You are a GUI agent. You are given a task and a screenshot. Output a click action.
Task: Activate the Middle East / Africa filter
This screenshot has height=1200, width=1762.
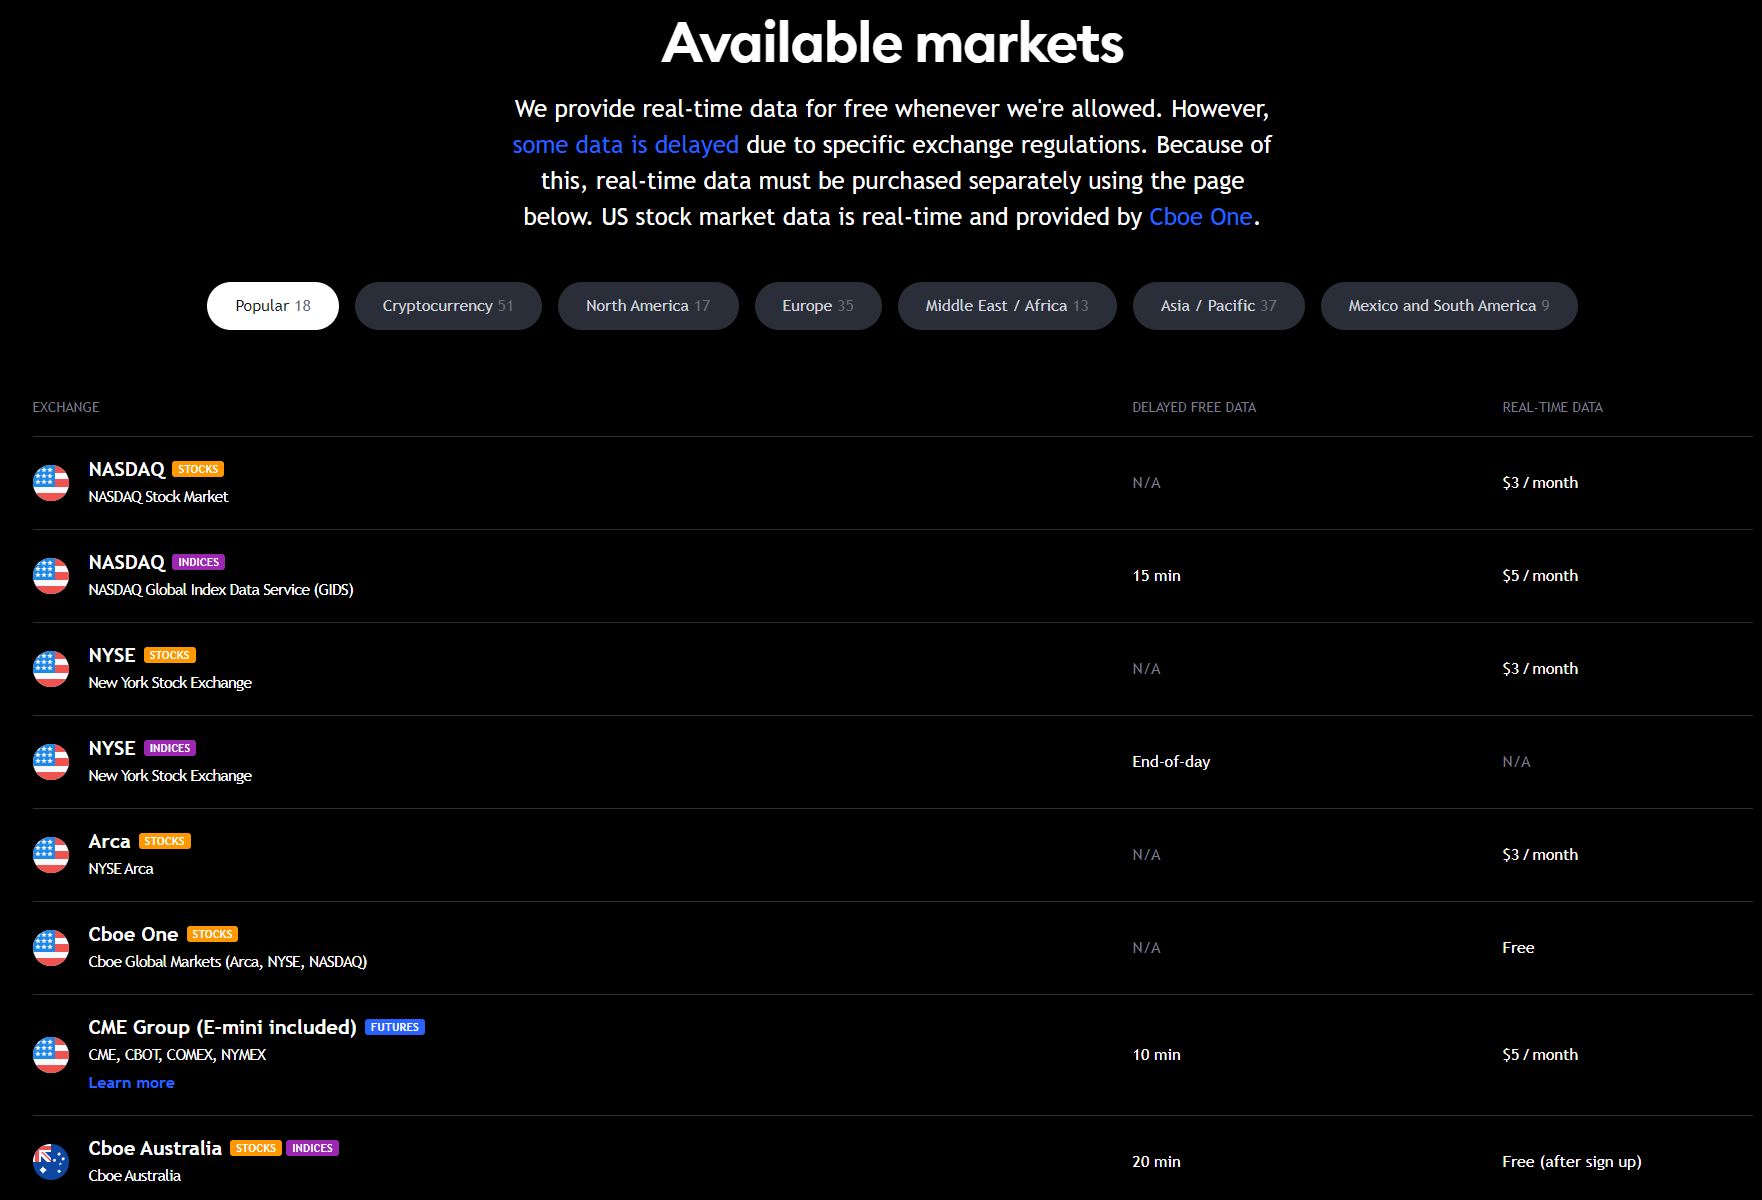coord(1006,305)
